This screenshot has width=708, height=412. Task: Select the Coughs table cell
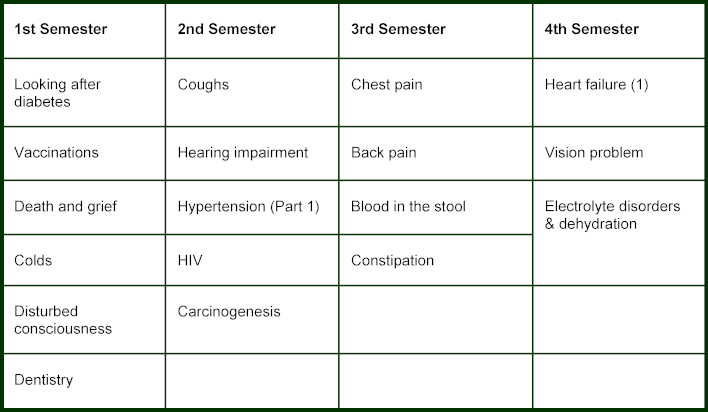coord(252,93)
